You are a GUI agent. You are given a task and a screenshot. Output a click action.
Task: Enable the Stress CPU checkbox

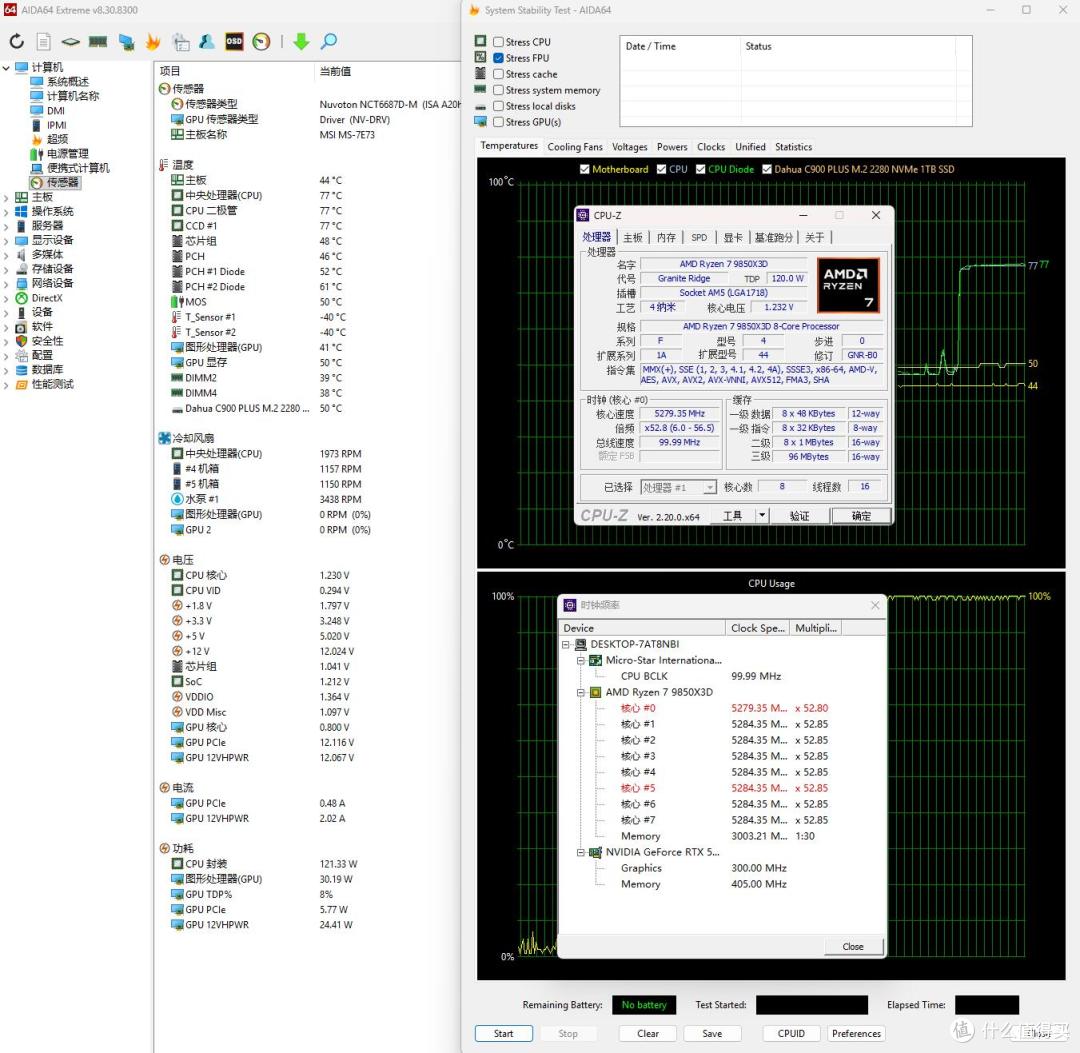pyautogui.click(x=499, y=42)
